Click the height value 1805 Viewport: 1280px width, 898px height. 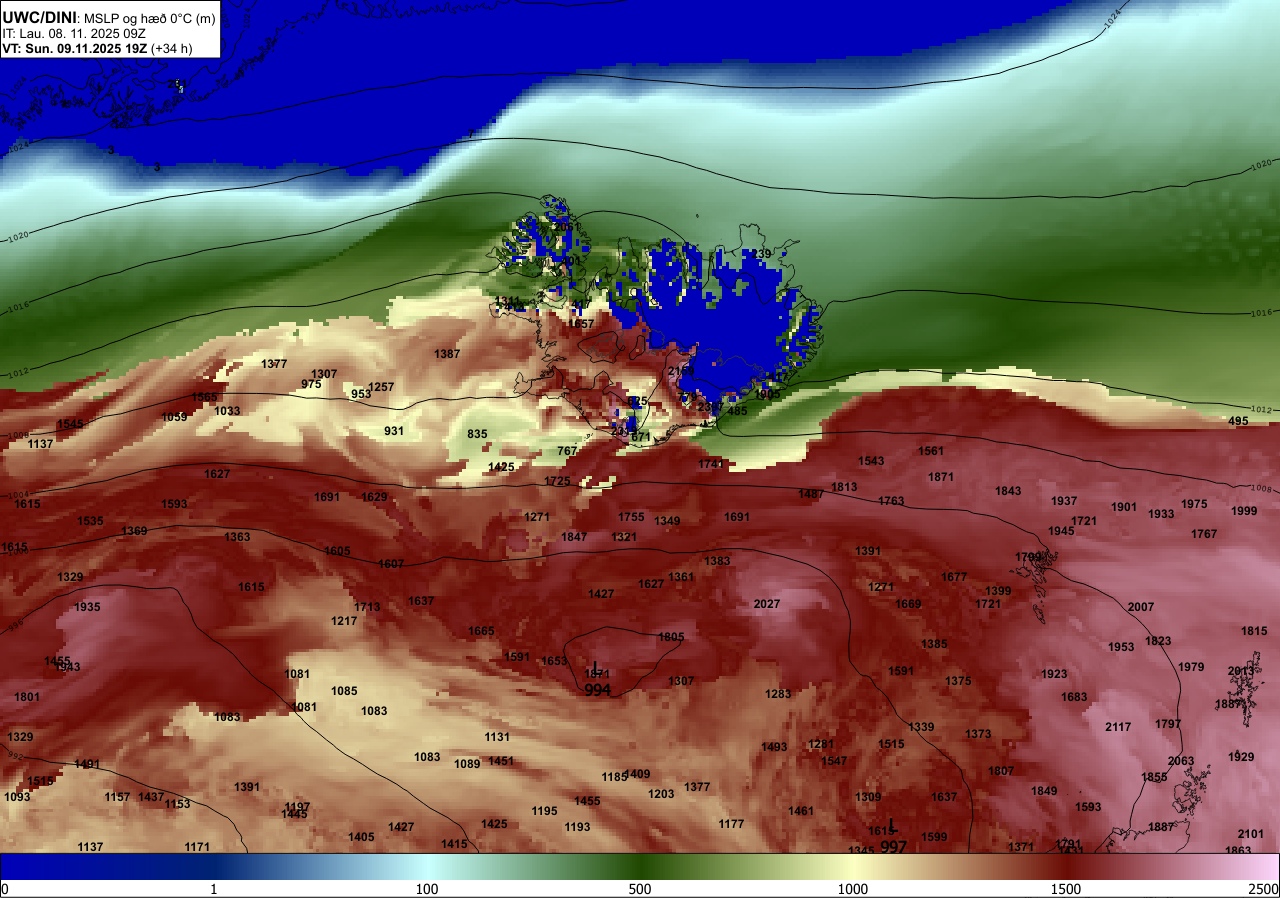pos(671,637)
